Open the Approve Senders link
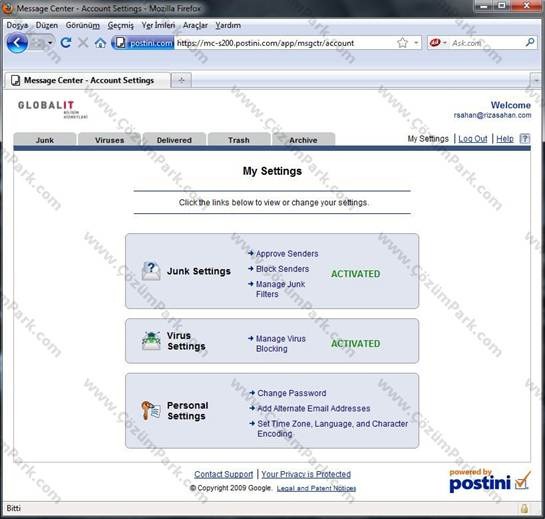545x519 pixels. point(287,254)
